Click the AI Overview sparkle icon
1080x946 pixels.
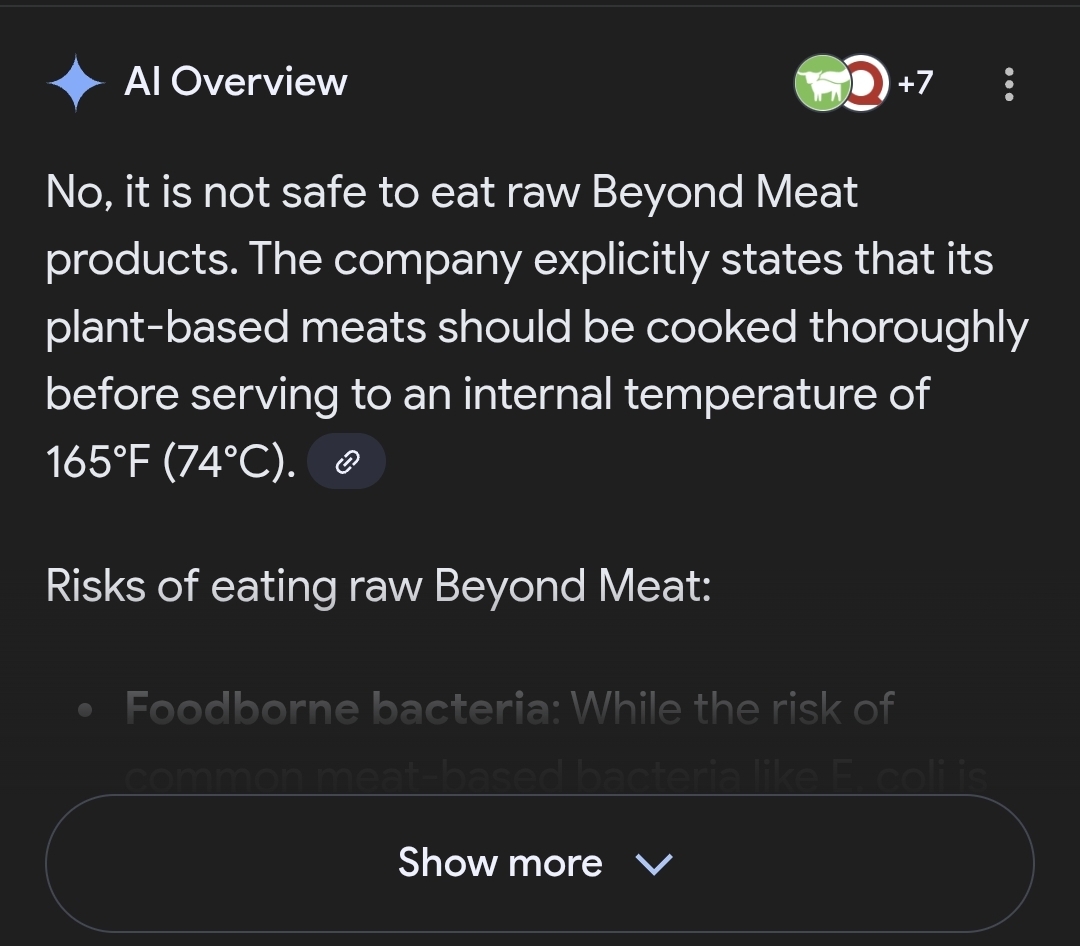click(x=76, y=83)
